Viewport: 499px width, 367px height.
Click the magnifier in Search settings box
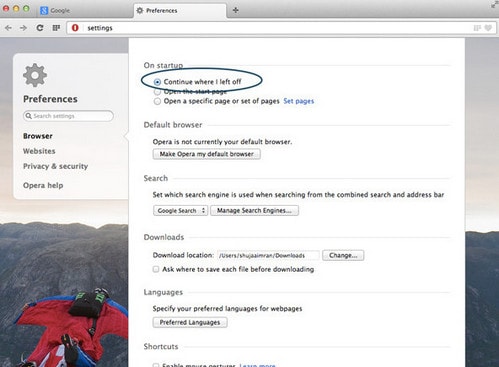tap(29, 116)
